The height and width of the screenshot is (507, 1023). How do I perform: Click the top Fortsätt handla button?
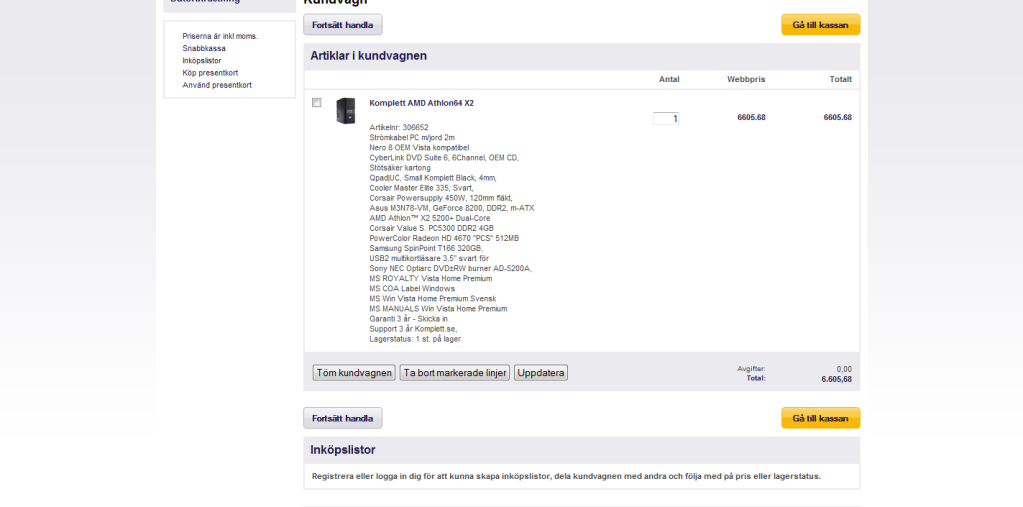342,25
